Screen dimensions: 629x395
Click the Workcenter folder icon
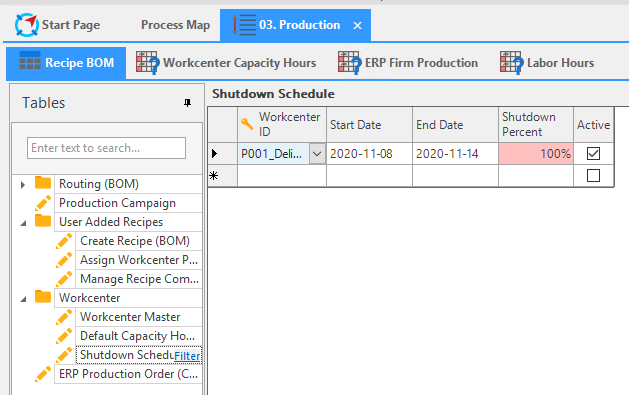43,297
